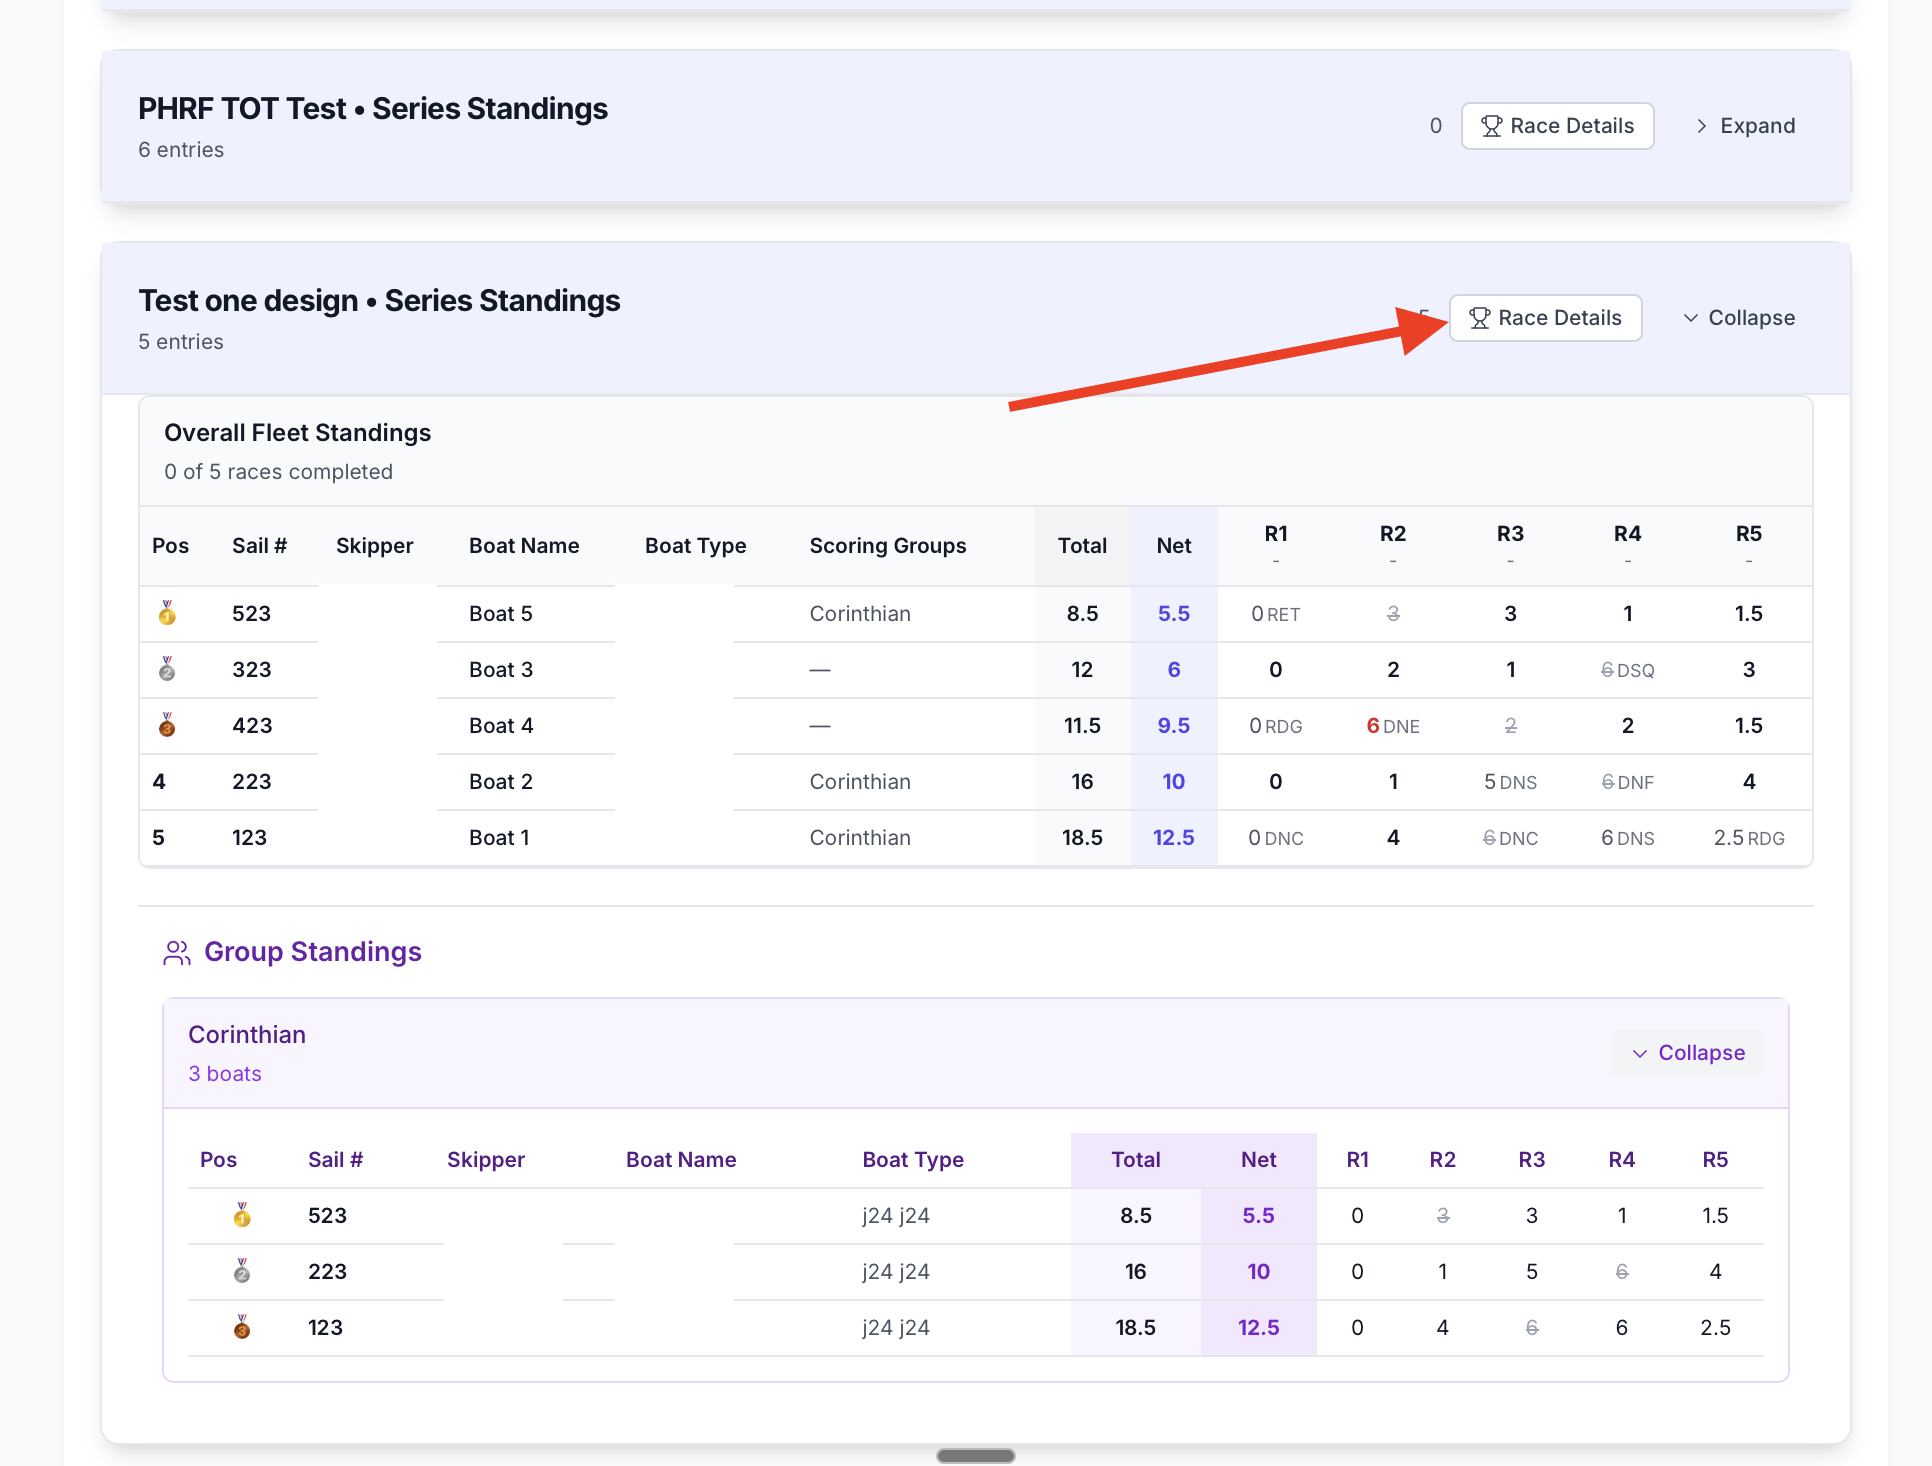
Task: Click gold medal icon for Boat 5
Action: (x=167, y=613)
